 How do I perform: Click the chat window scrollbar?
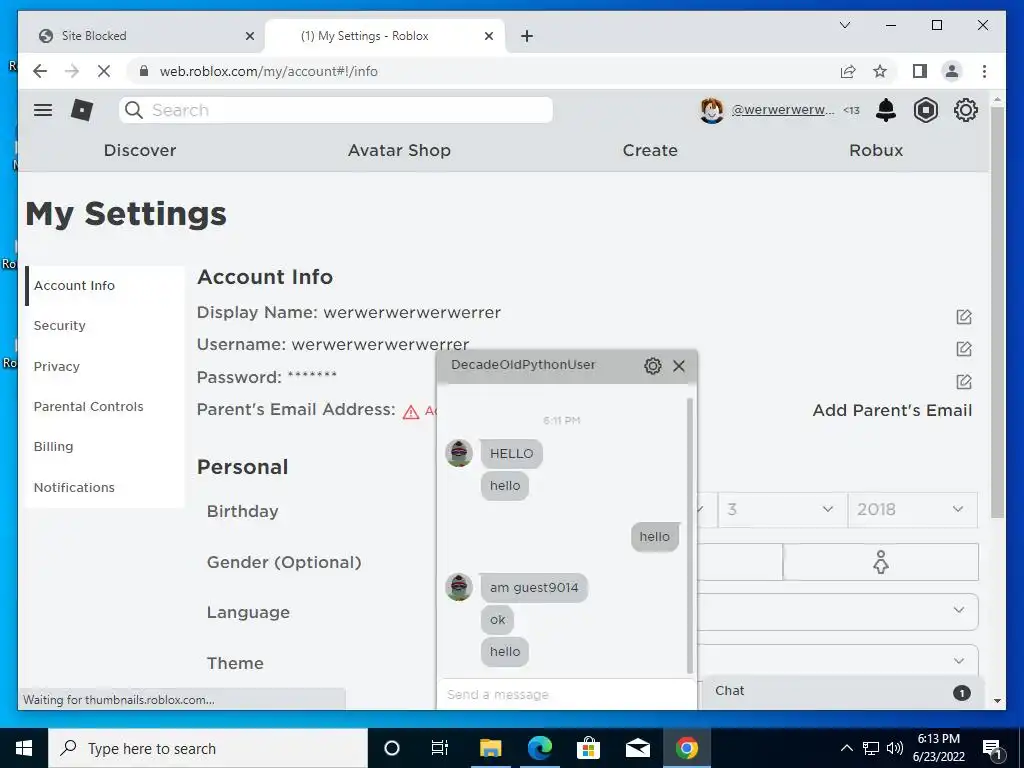pyautogui.click(x=690, y=535)
